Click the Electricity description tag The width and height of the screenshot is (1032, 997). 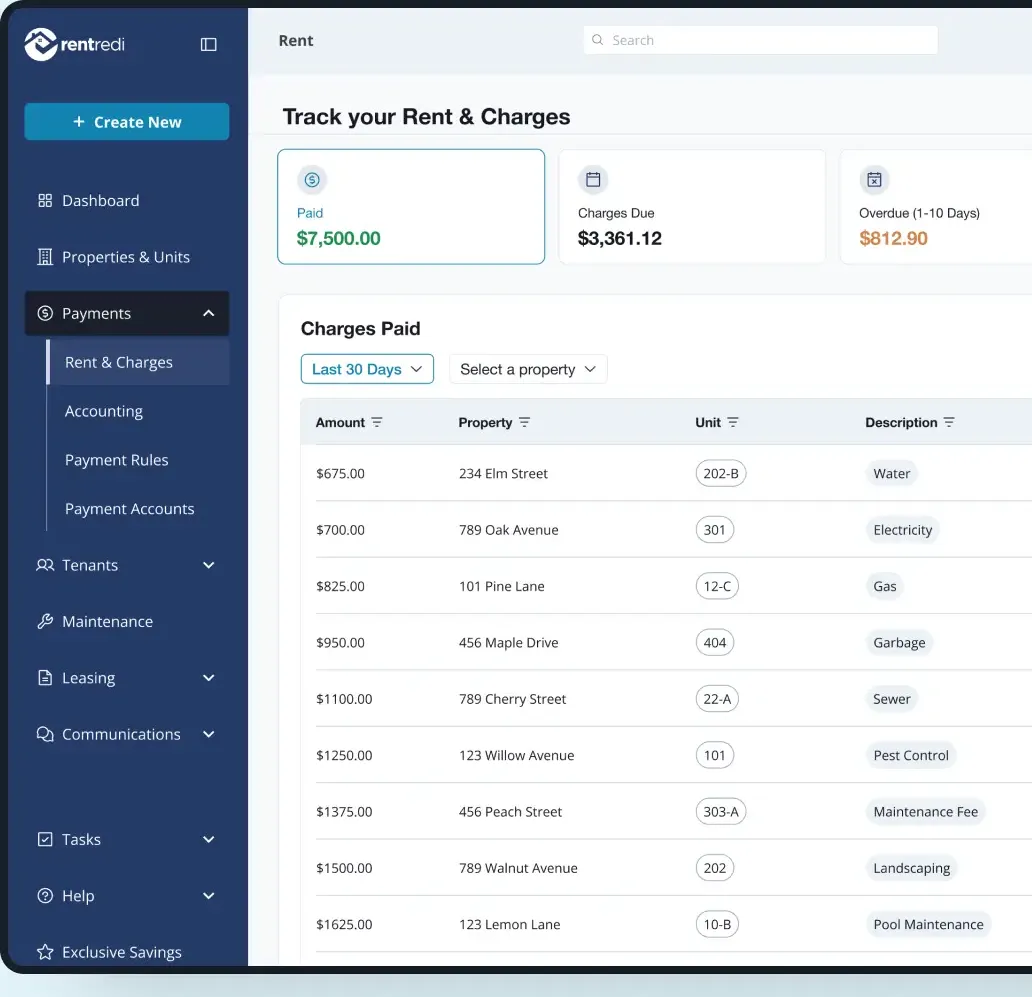[902, 530]
